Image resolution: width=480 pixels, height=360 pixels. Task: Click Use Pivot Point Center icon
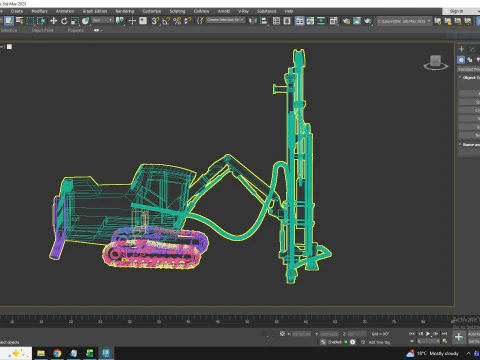(x=120, y=21)
